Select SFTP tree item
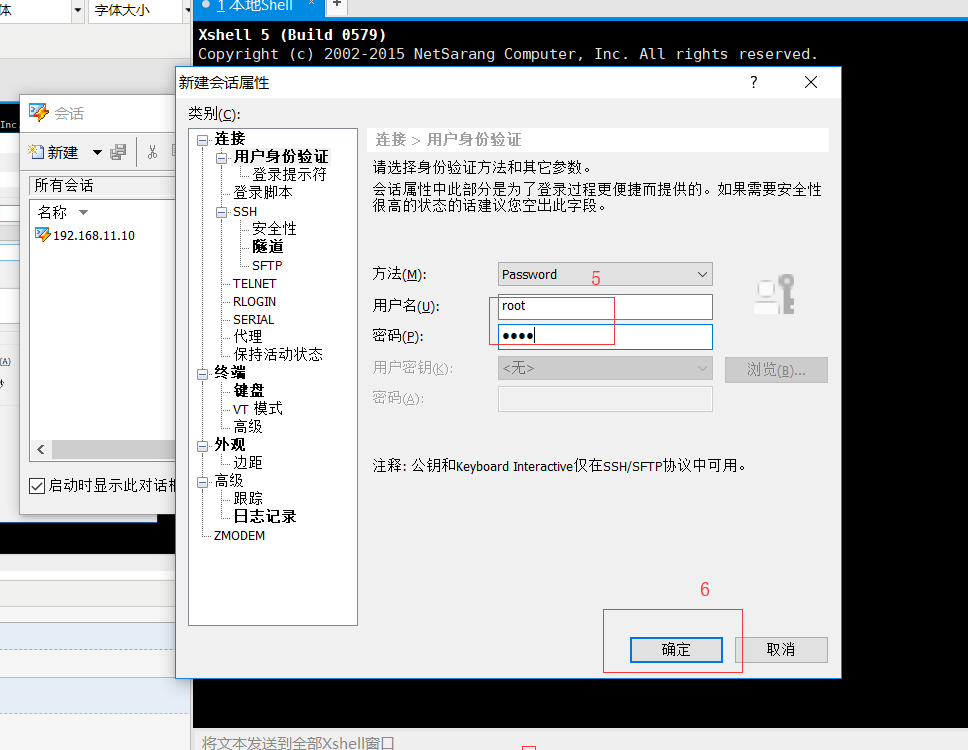The image size is (968, 750). pos(267,265)
